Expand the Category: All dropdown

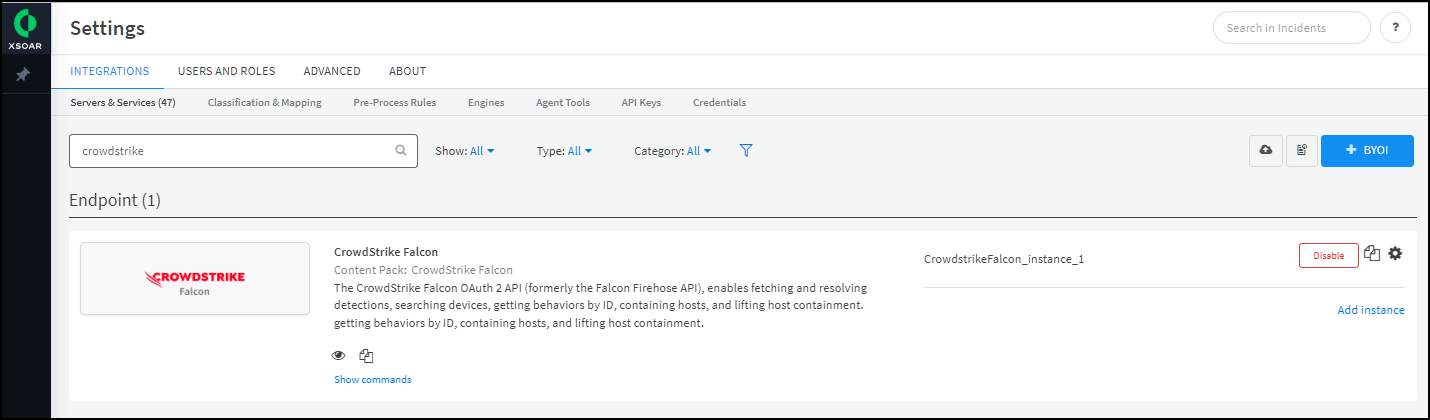coord(673,151)
